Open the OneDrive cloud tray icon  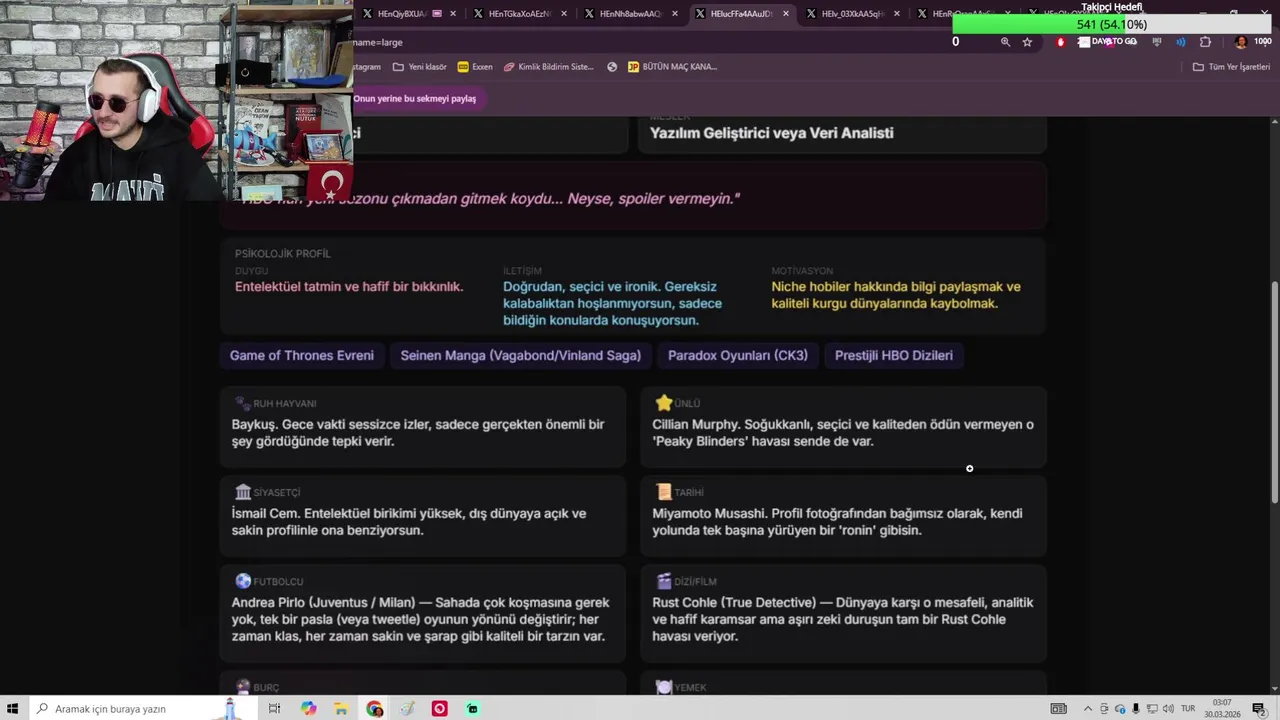tap(1120, 709)
